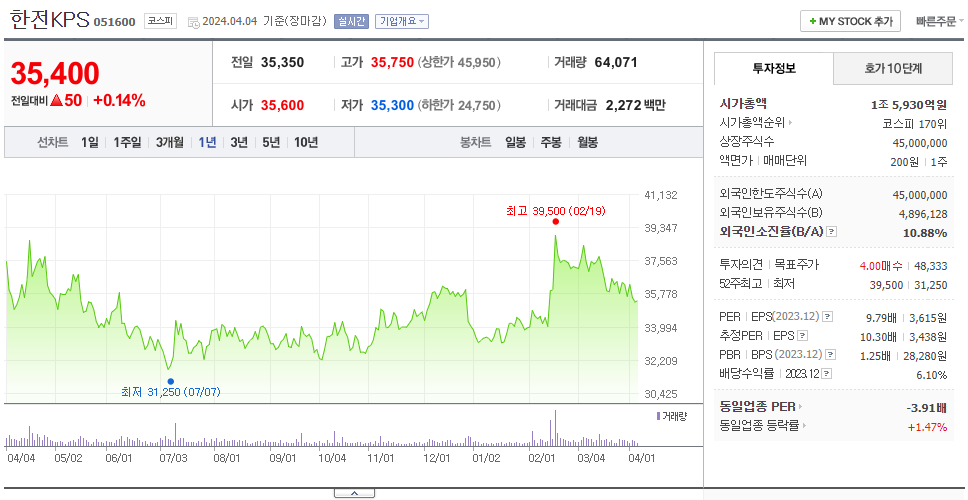Click the red up-triangle price change icon

(56, 101)
